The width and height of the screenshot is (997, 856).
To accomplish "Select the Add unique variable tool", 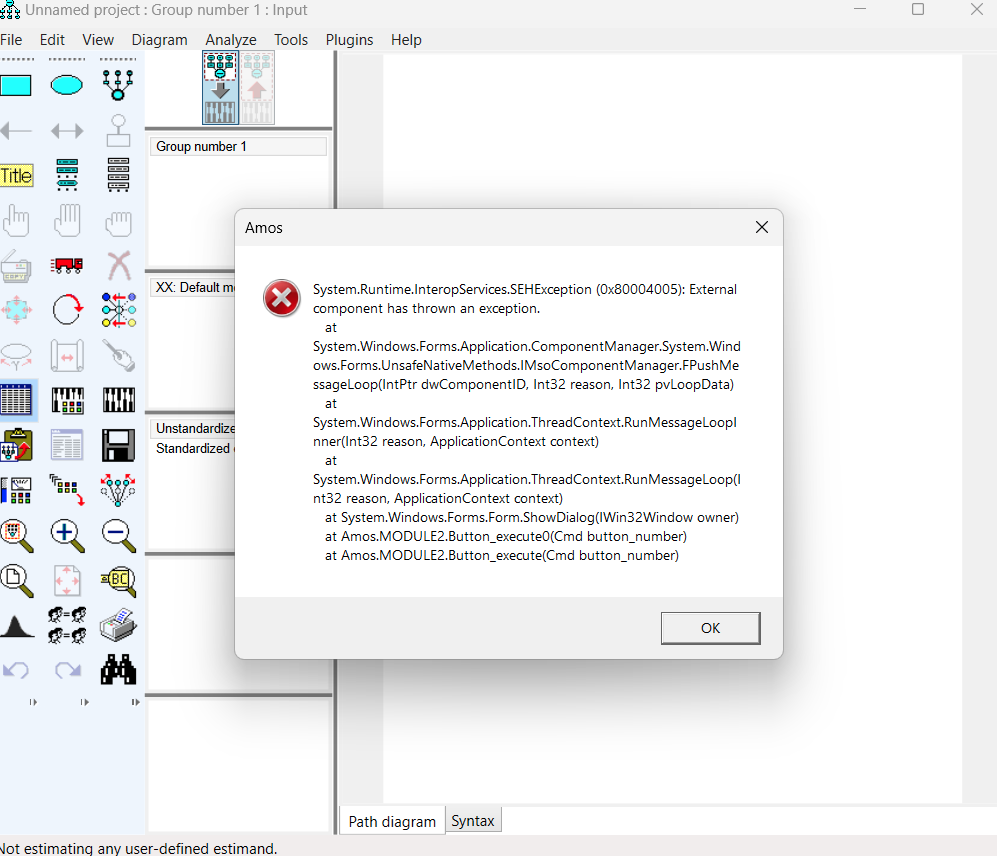I will coord(118,131).
